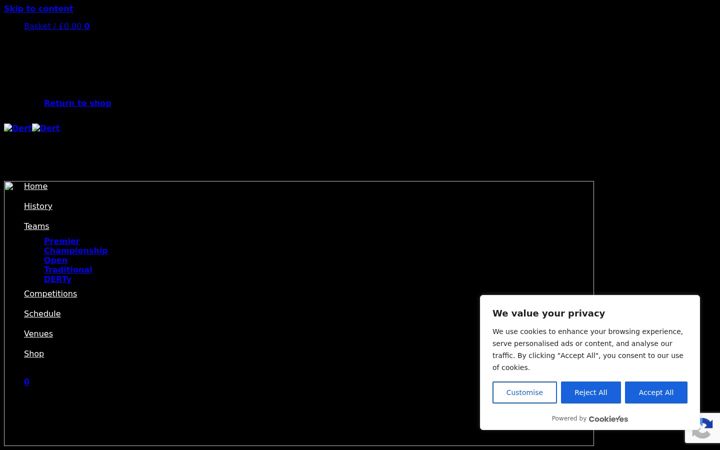Open the Shop menu item
The height and width of the screenshot is (450, 720).
click(34, 354)
